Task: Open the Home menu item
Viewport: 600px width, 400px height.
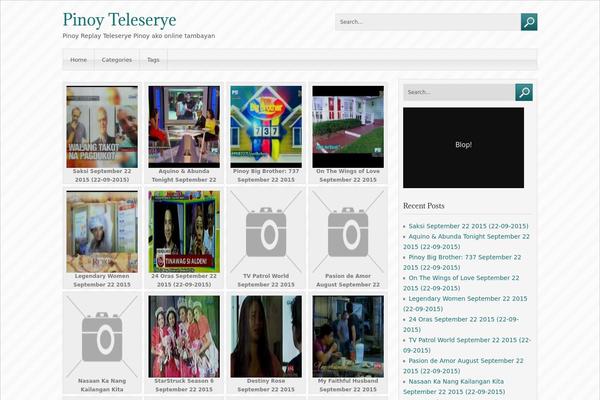Action: [78, 60]
